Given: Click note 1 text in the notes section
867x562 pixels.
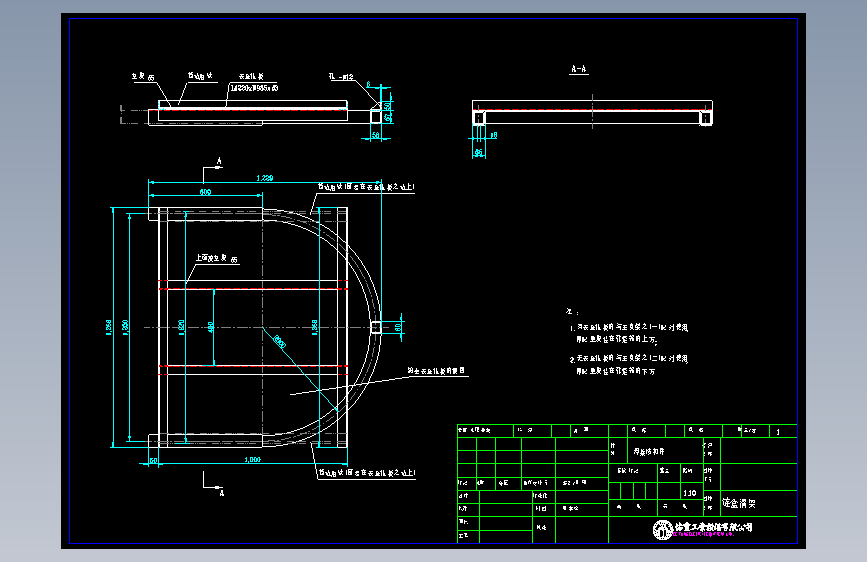Looking at the screenshot, I should coord(629,333).
